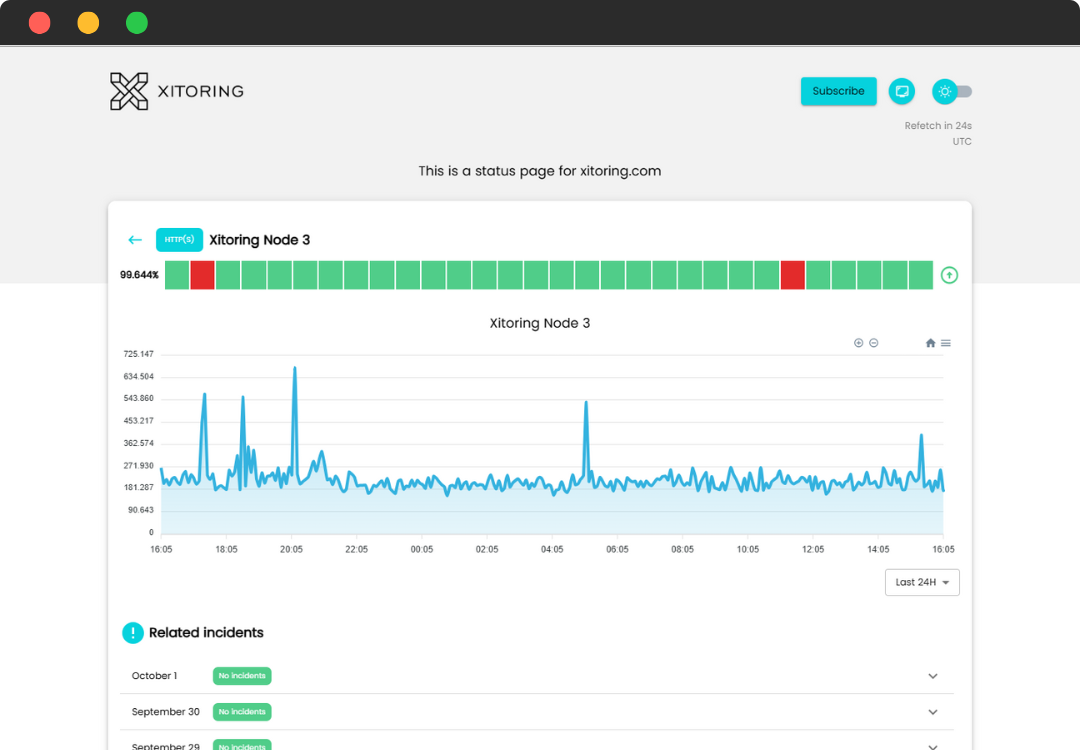Click the Related incidents exclamation icon
This screenshot has height=750, width=1080.
(x=133, y=632)
